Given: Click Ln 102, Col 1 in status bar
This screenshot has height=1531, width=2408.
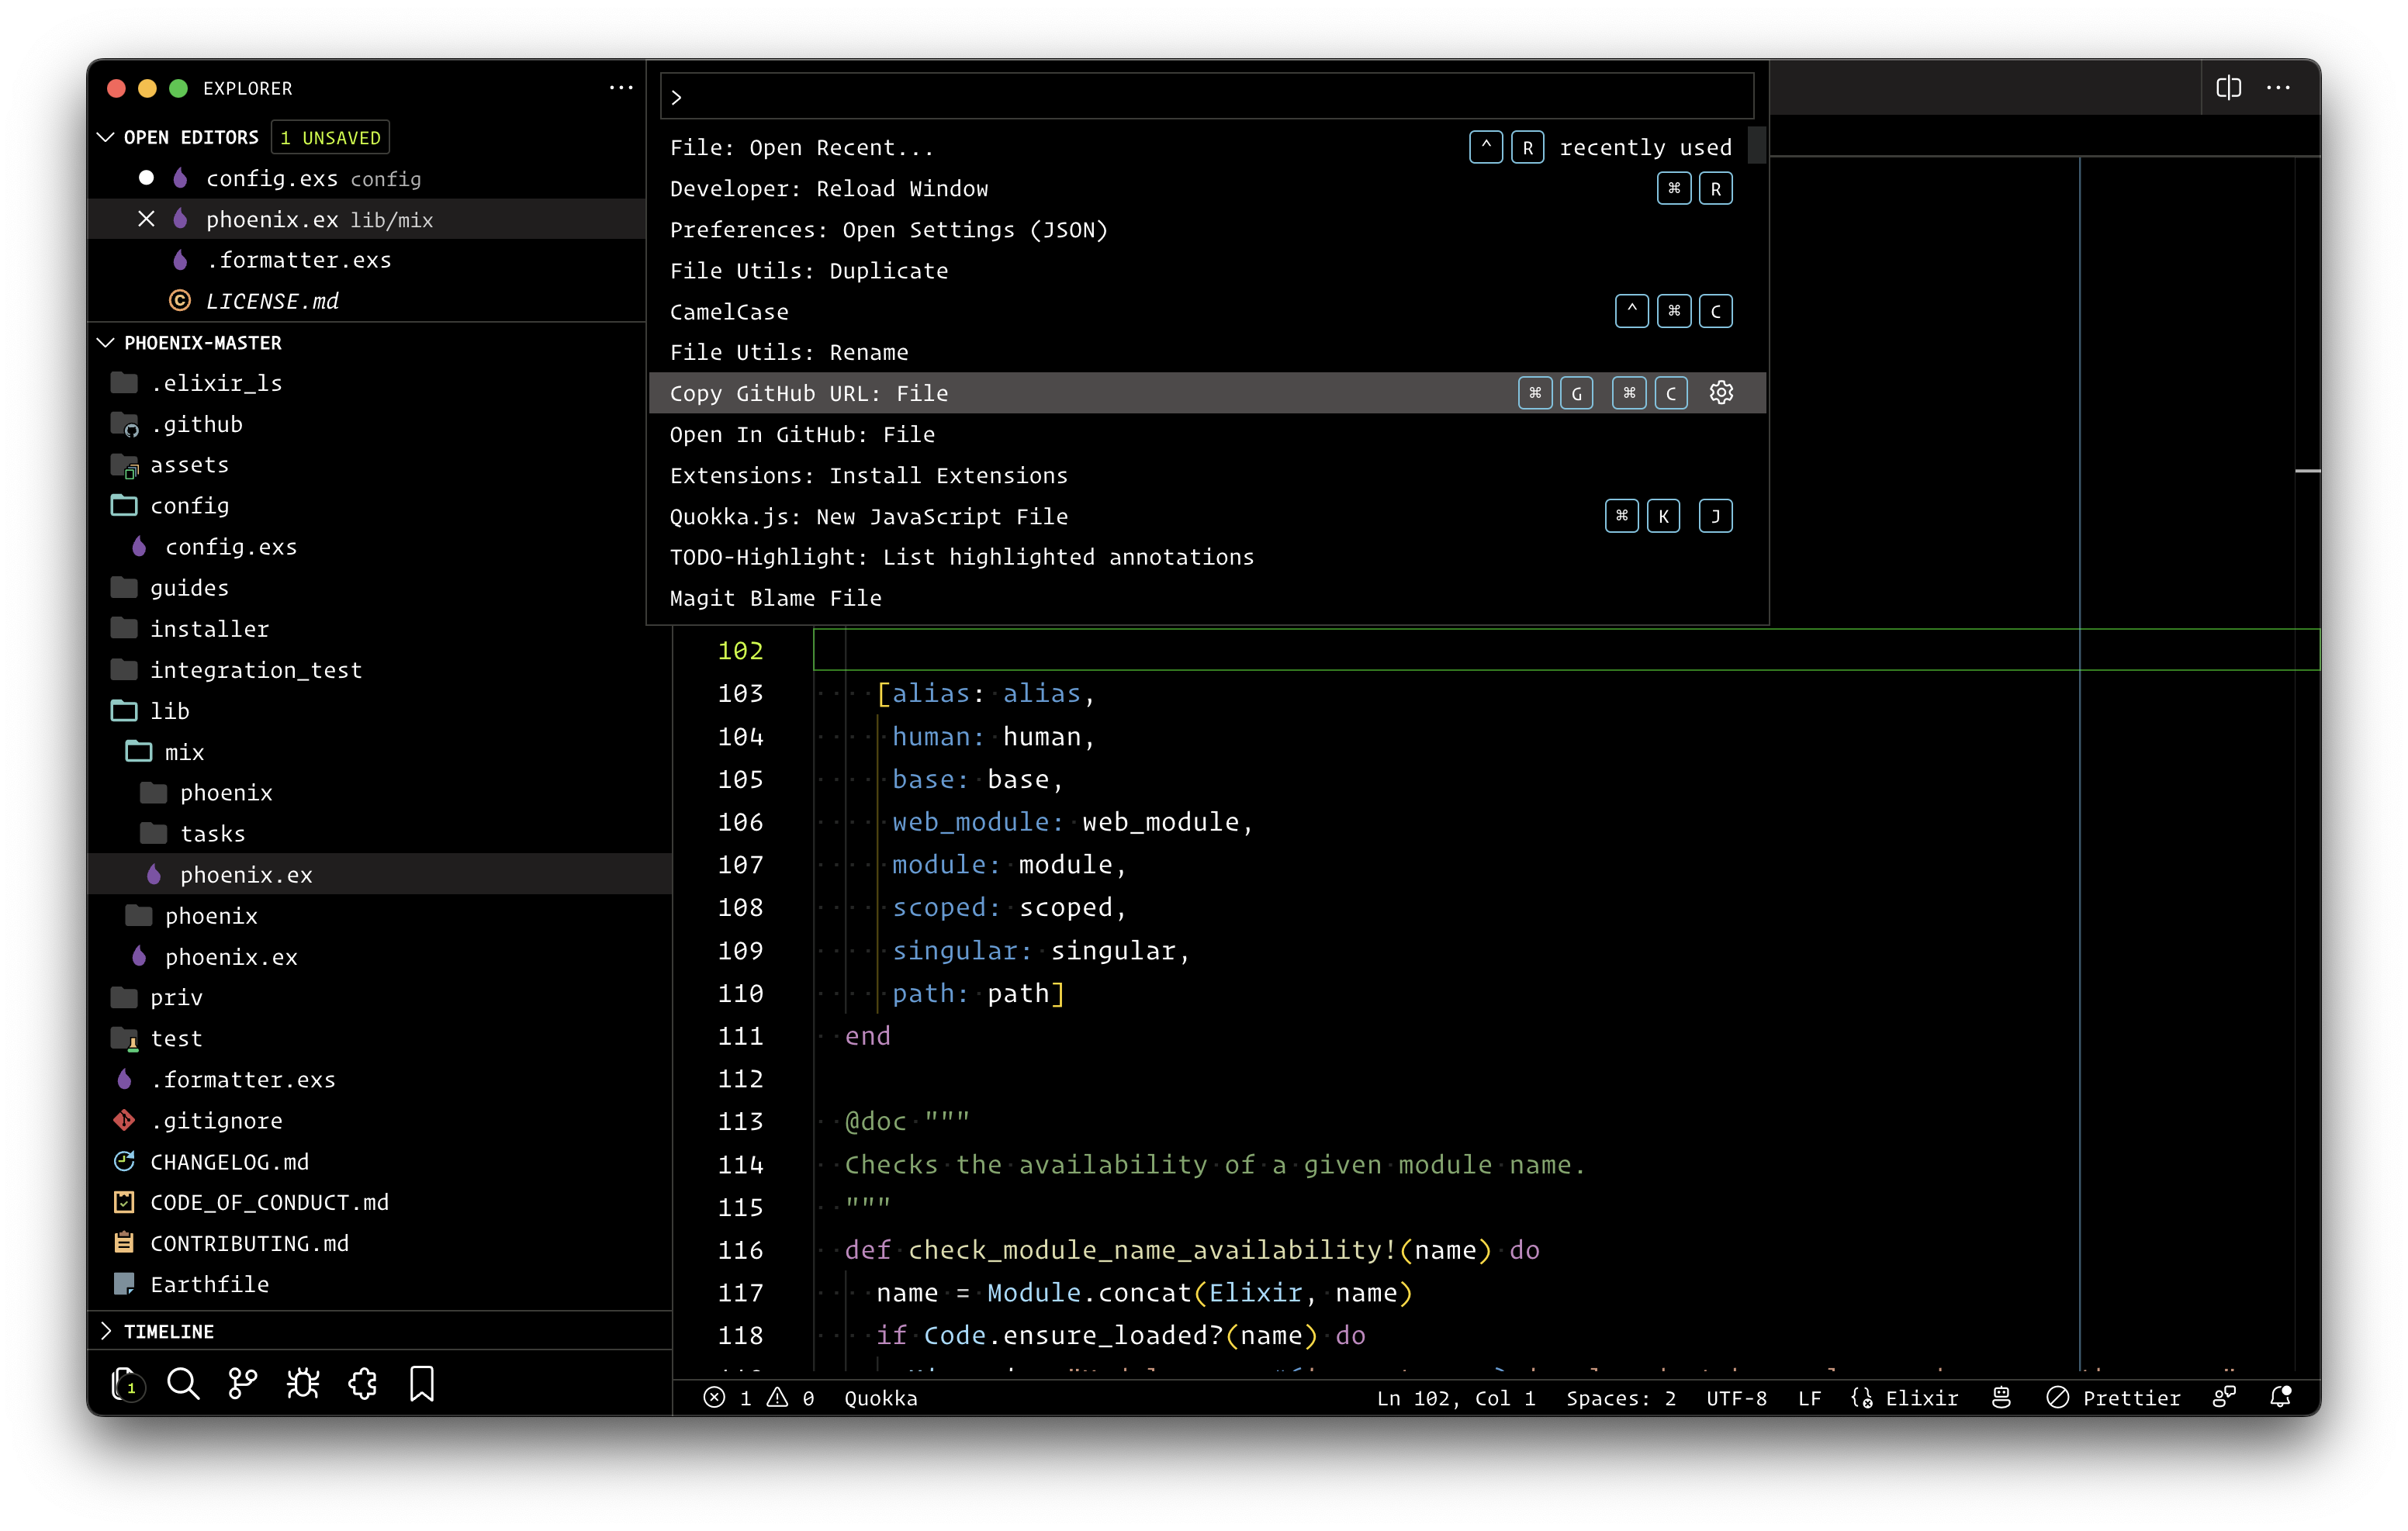Looking at the screenshot, I should coord(1456,1398).
